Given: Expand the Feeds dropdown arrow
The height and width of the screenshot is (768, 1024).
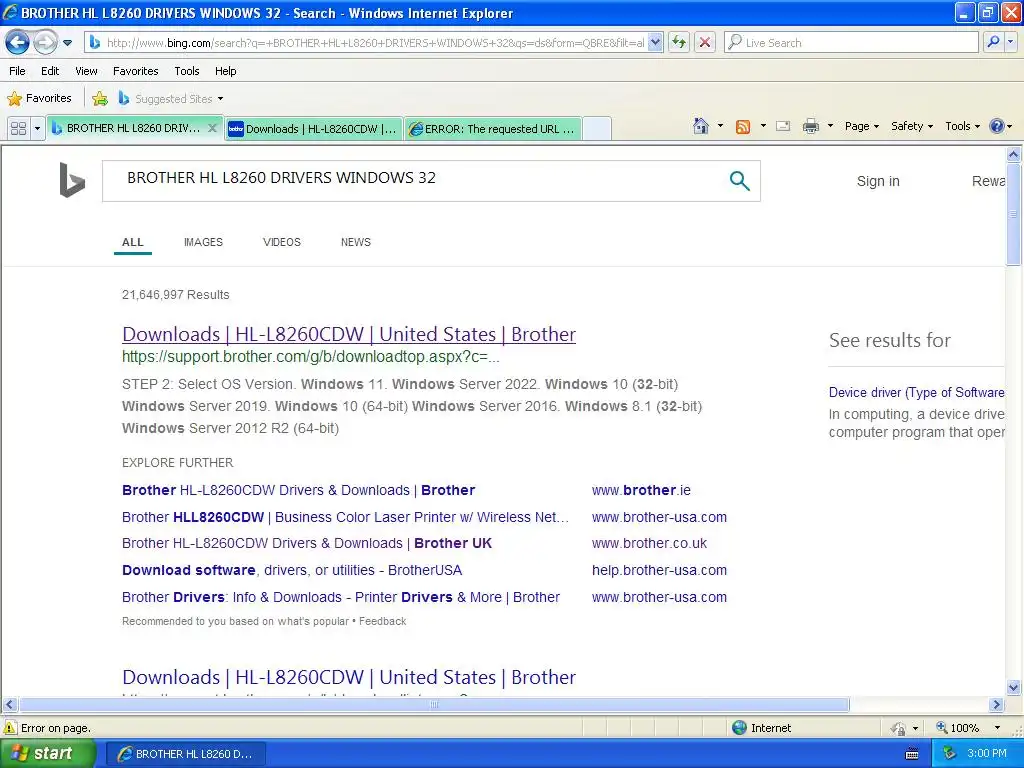Looking at the screenshot, I should (763, 126).
